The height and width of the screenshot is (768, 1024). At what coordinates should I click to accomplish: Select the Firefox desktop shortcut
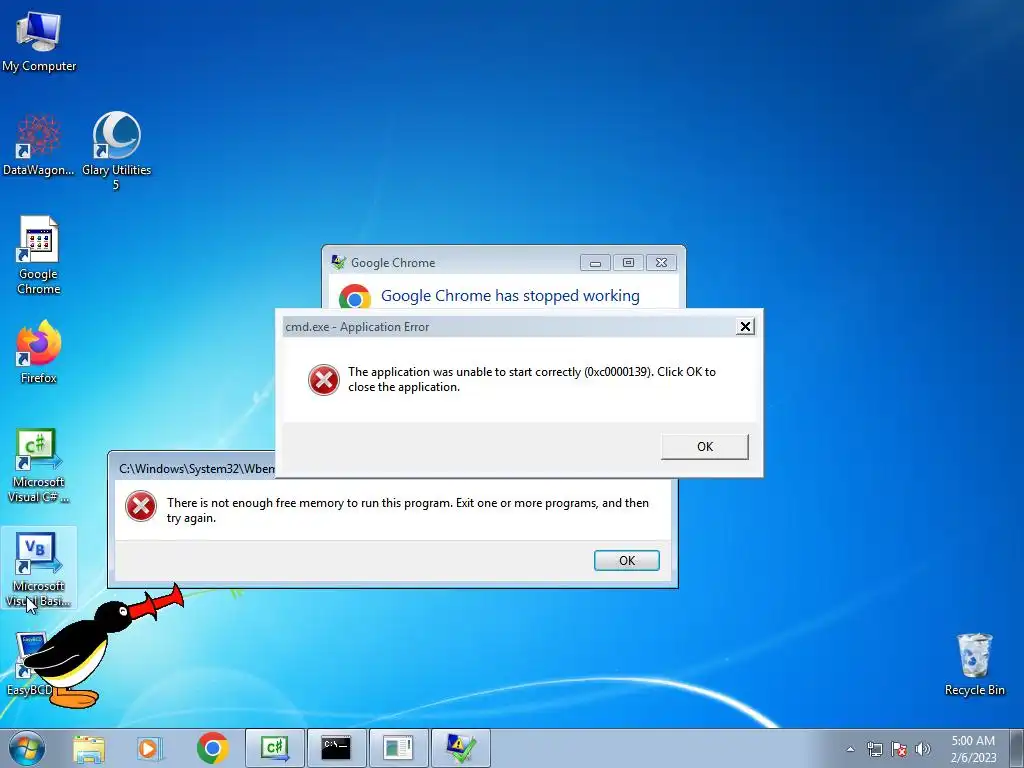(39, 351)
